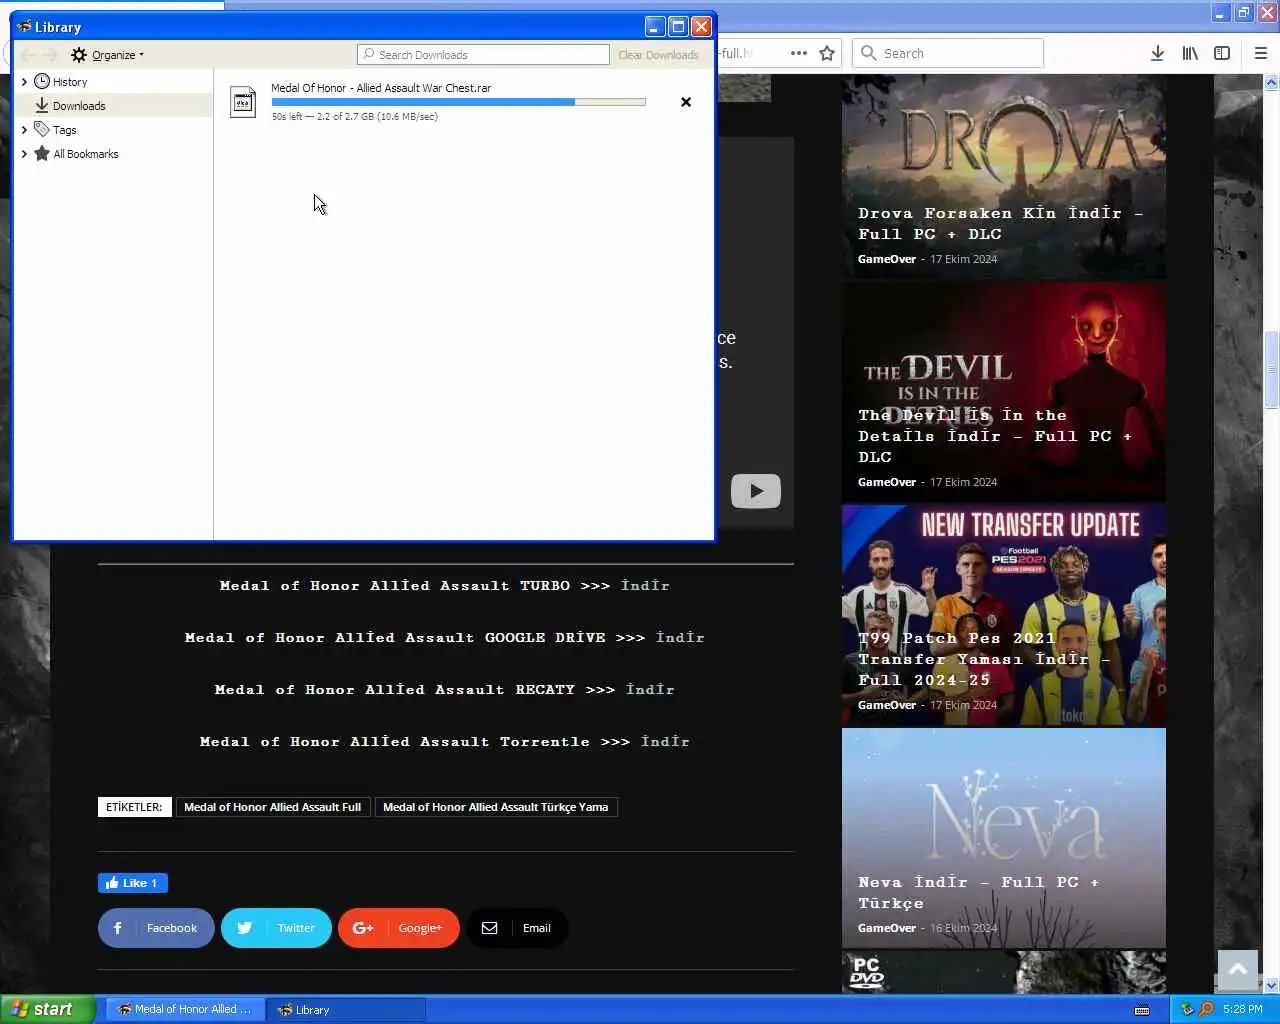Click GOOGLE DRIVE İndir download link
Screen dimensions: 1280x1024
[680, 638]
